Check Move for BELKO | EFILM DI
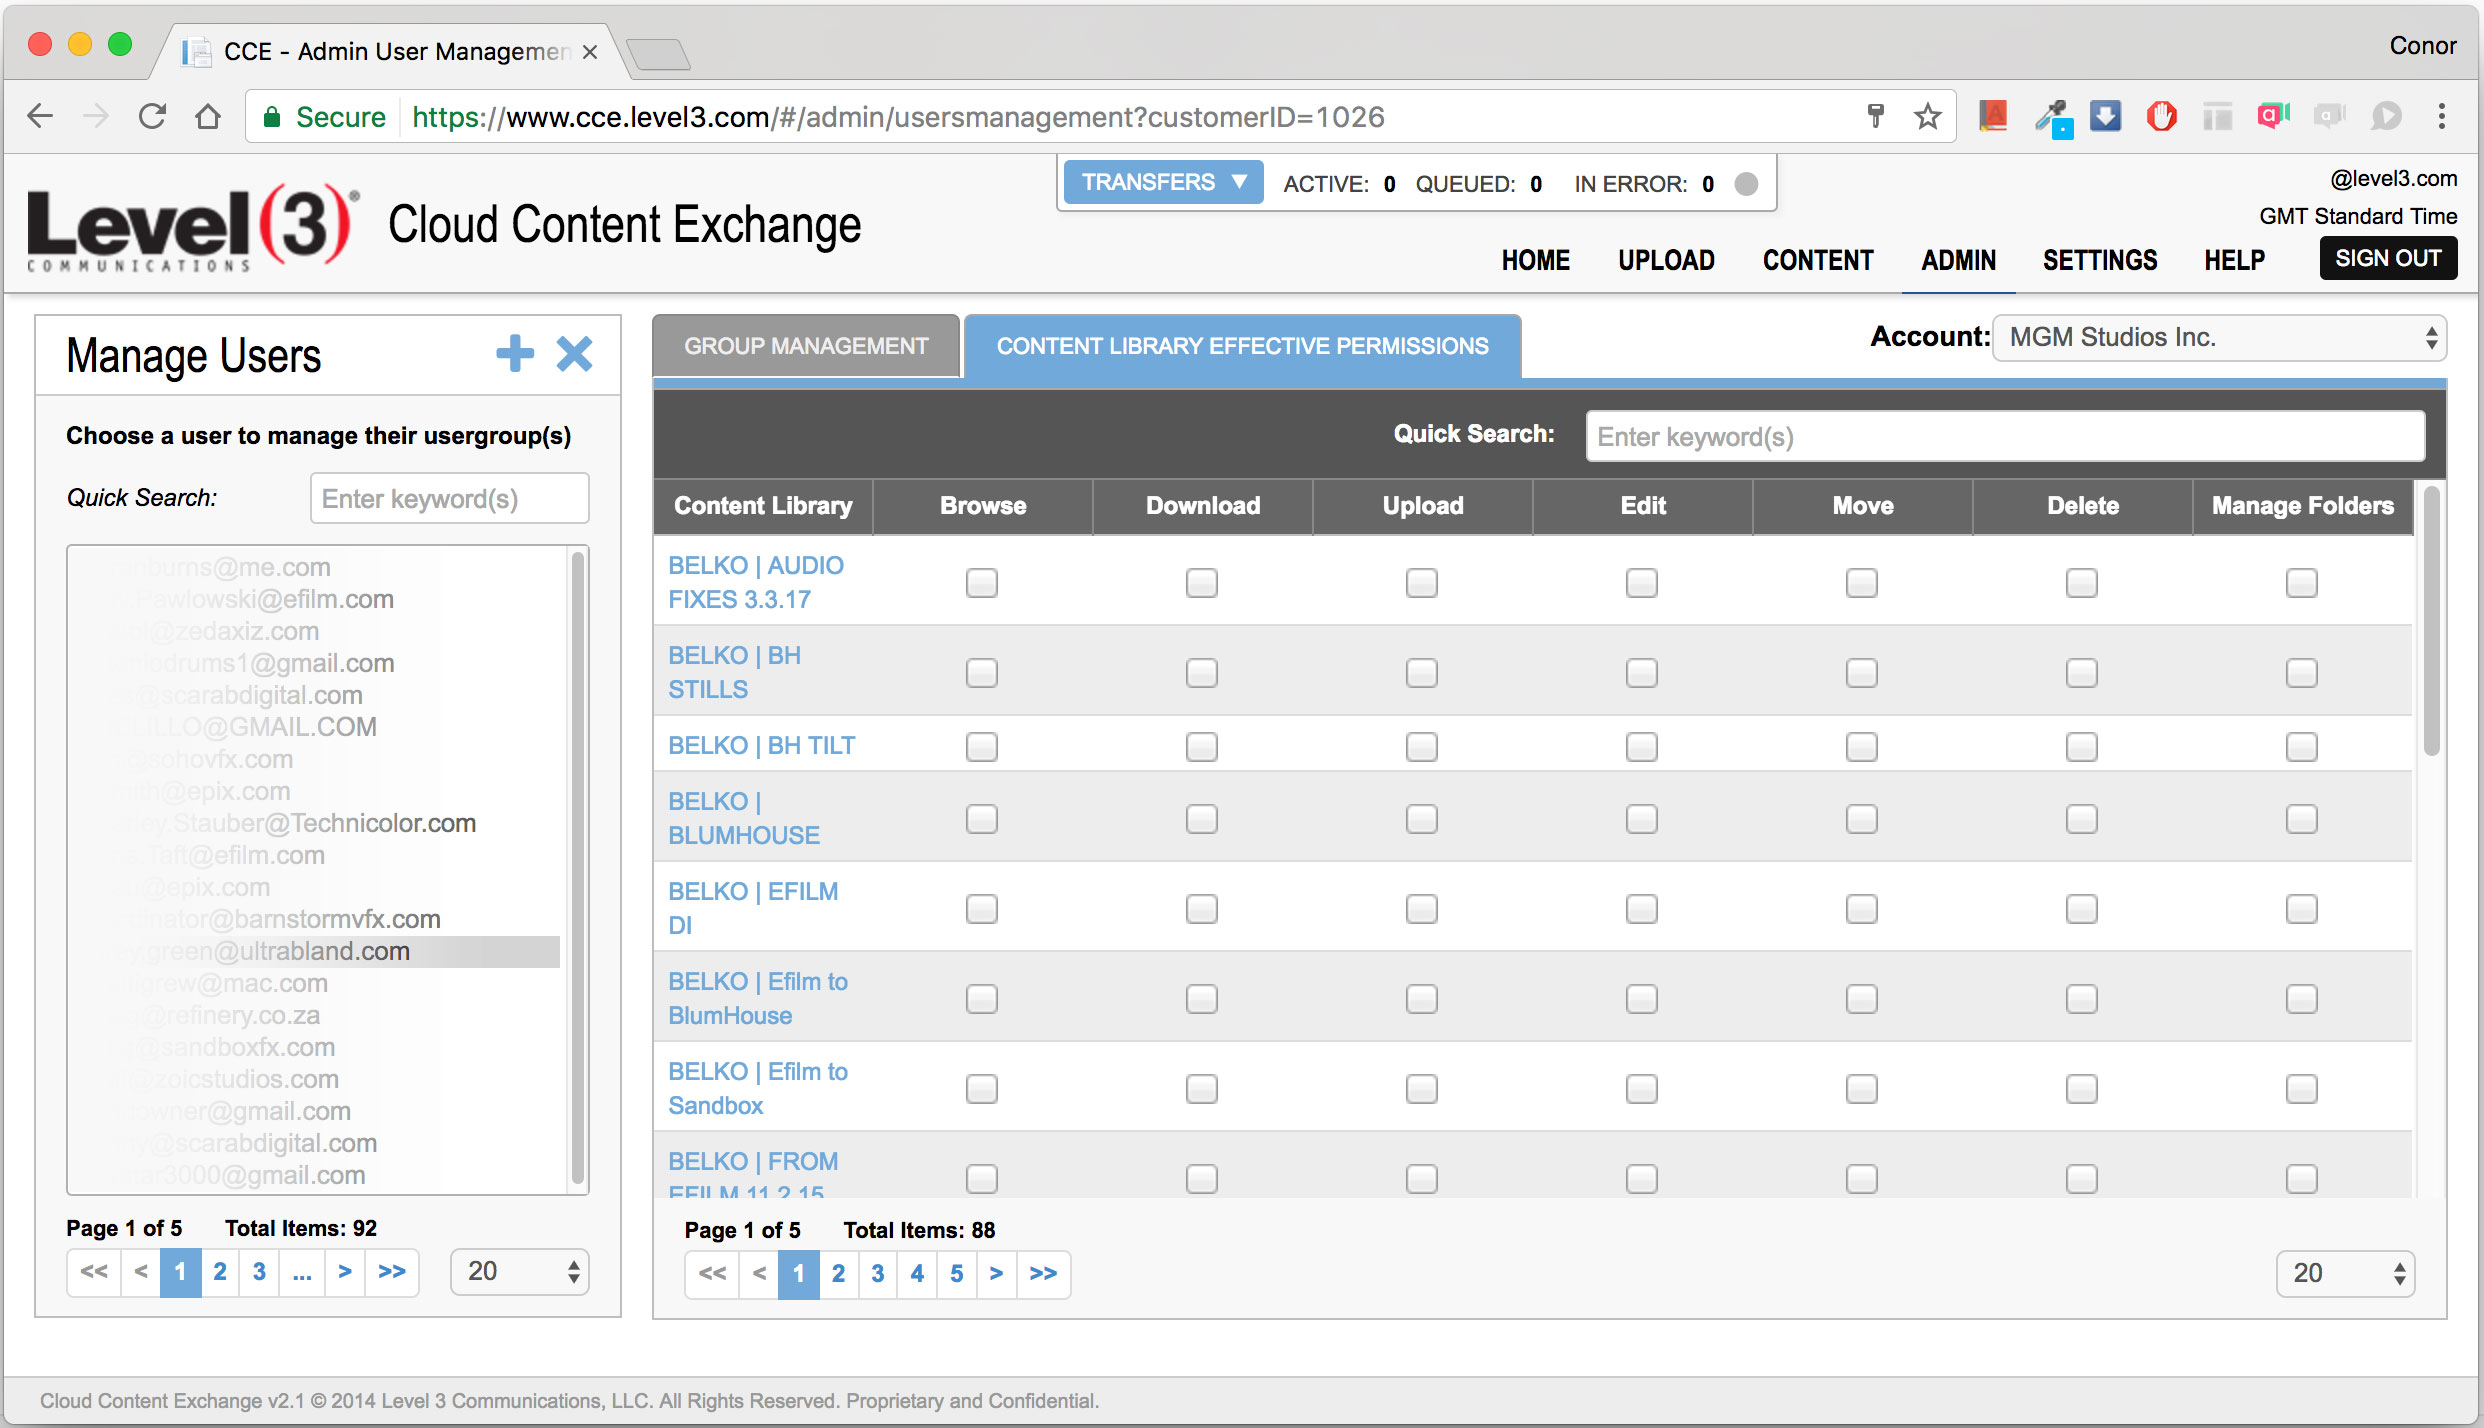 pyautogui.click(x=1862, y=908)
